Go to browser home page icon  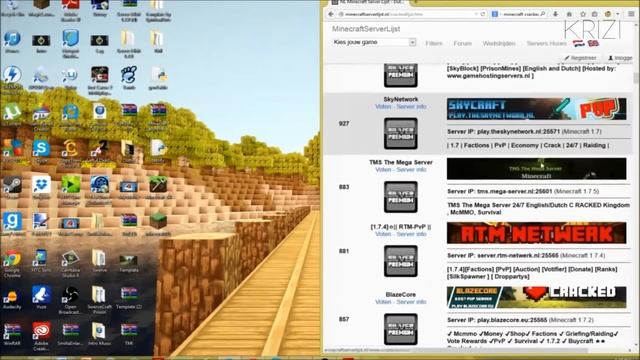pyautogui.click(x=569, y=14)
